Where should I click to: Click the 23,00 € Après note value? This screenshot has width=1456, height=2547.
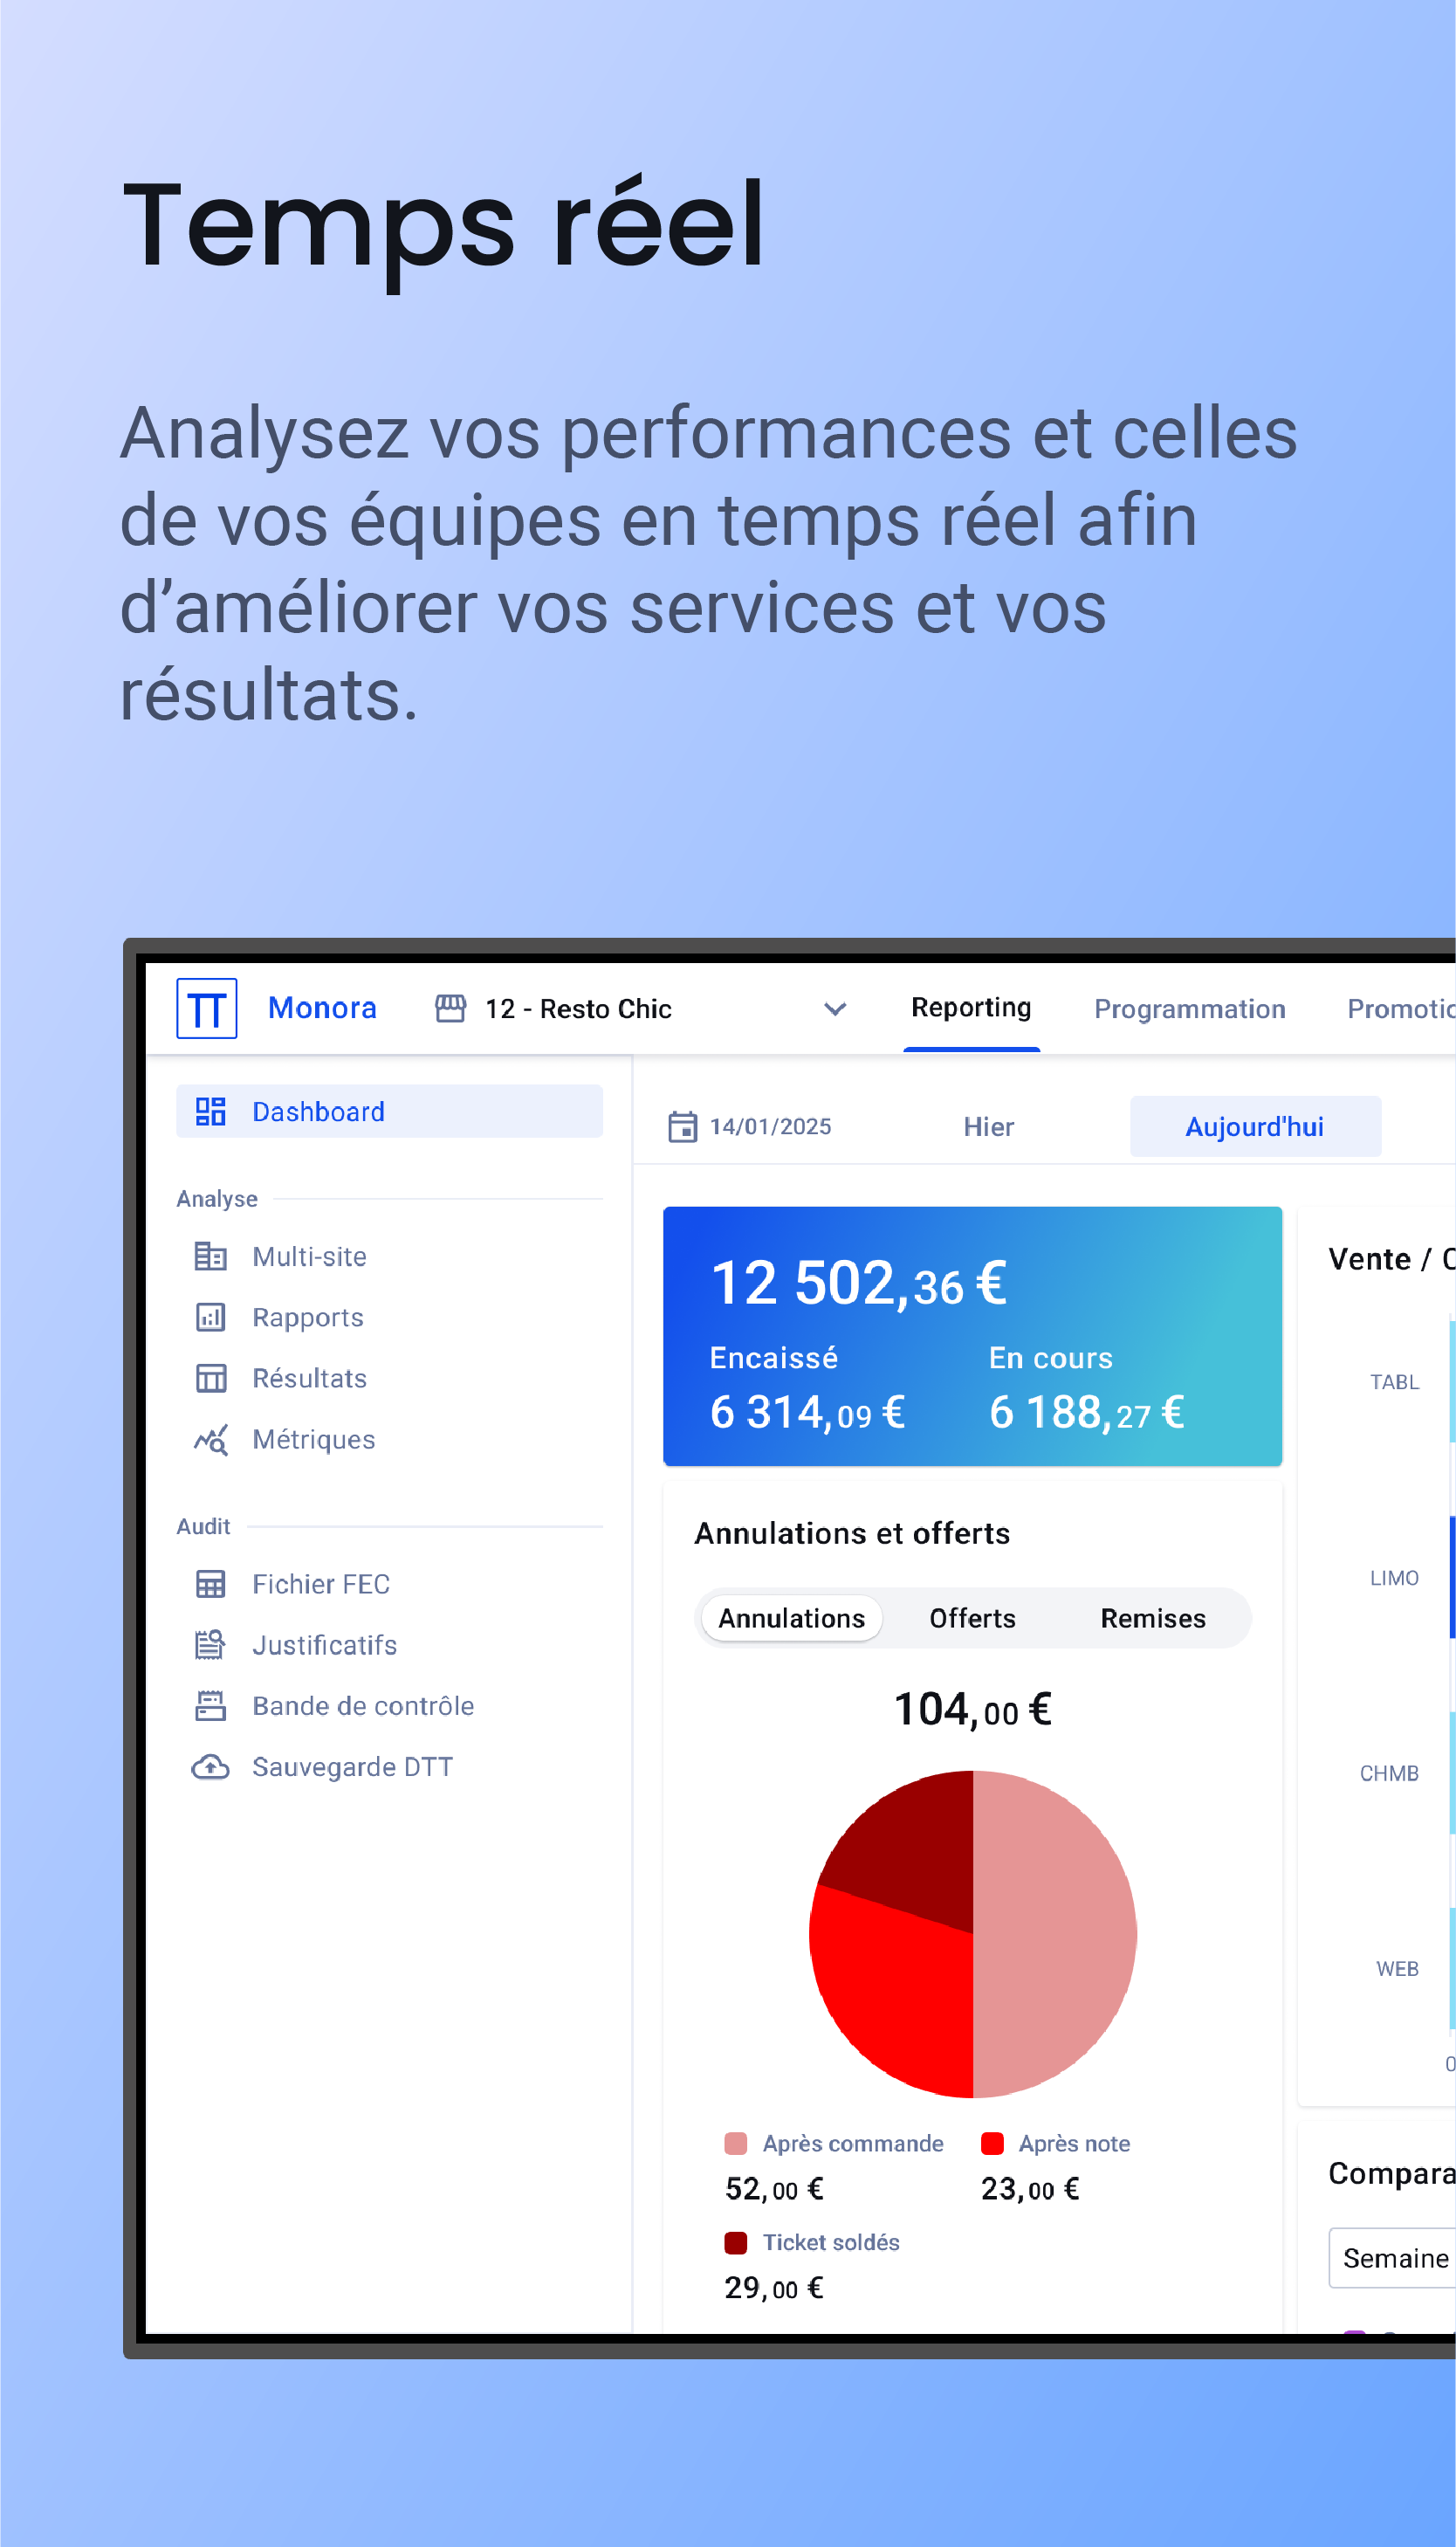(1030, 2189)
